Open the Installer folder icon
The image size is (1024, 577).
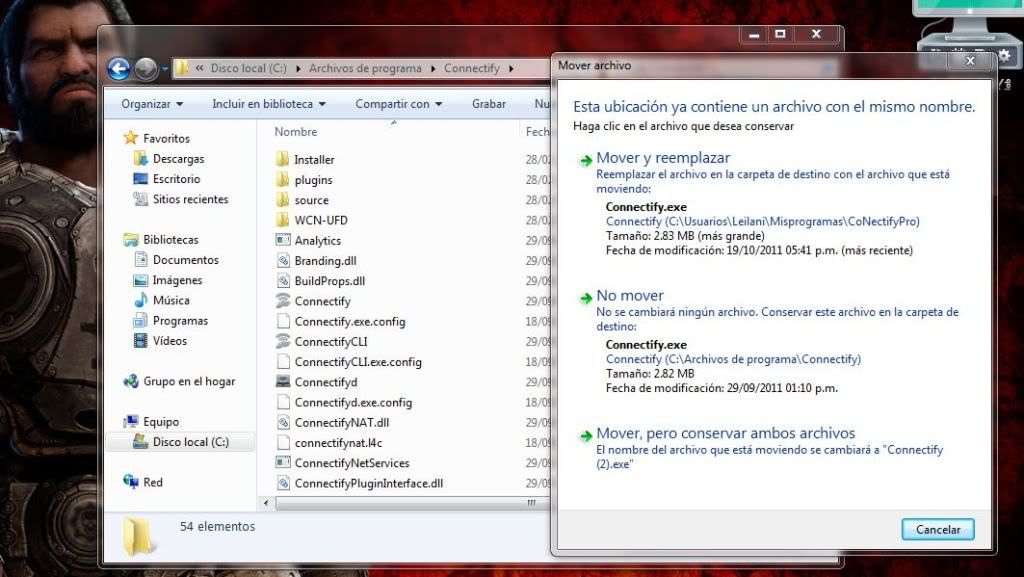[283, 159]
